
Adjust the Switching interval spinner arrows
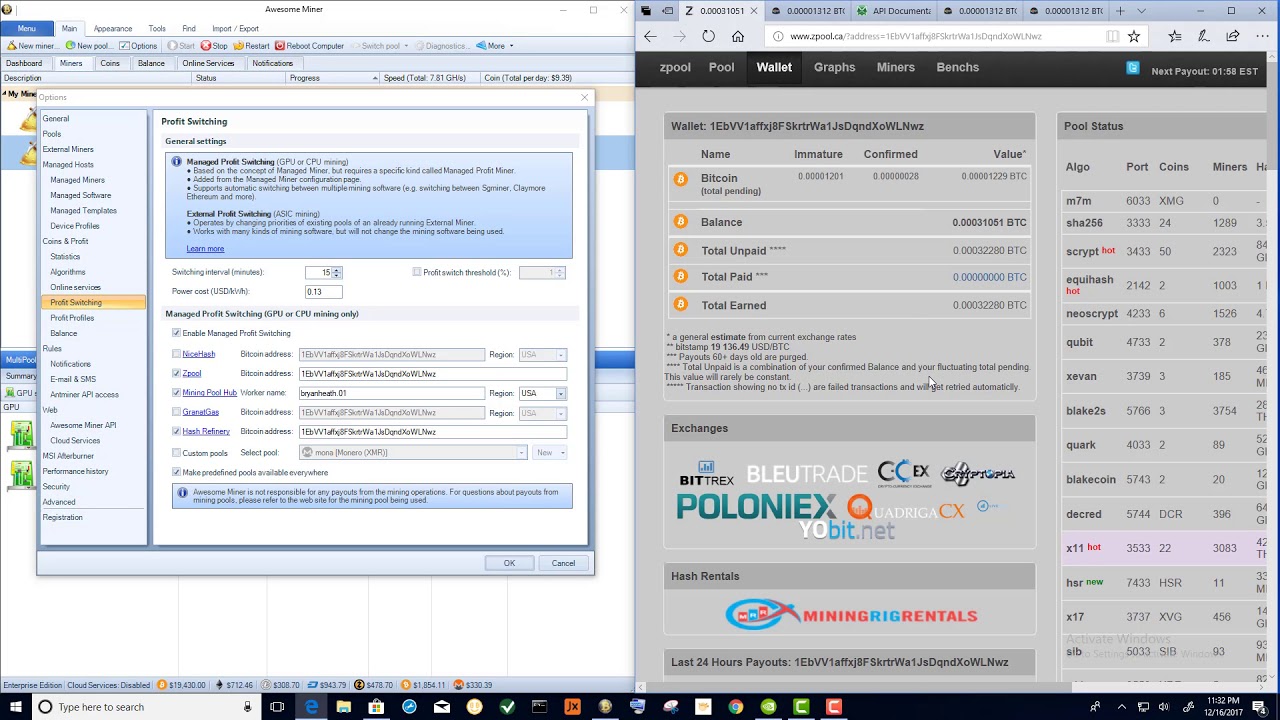click(337, 272)
